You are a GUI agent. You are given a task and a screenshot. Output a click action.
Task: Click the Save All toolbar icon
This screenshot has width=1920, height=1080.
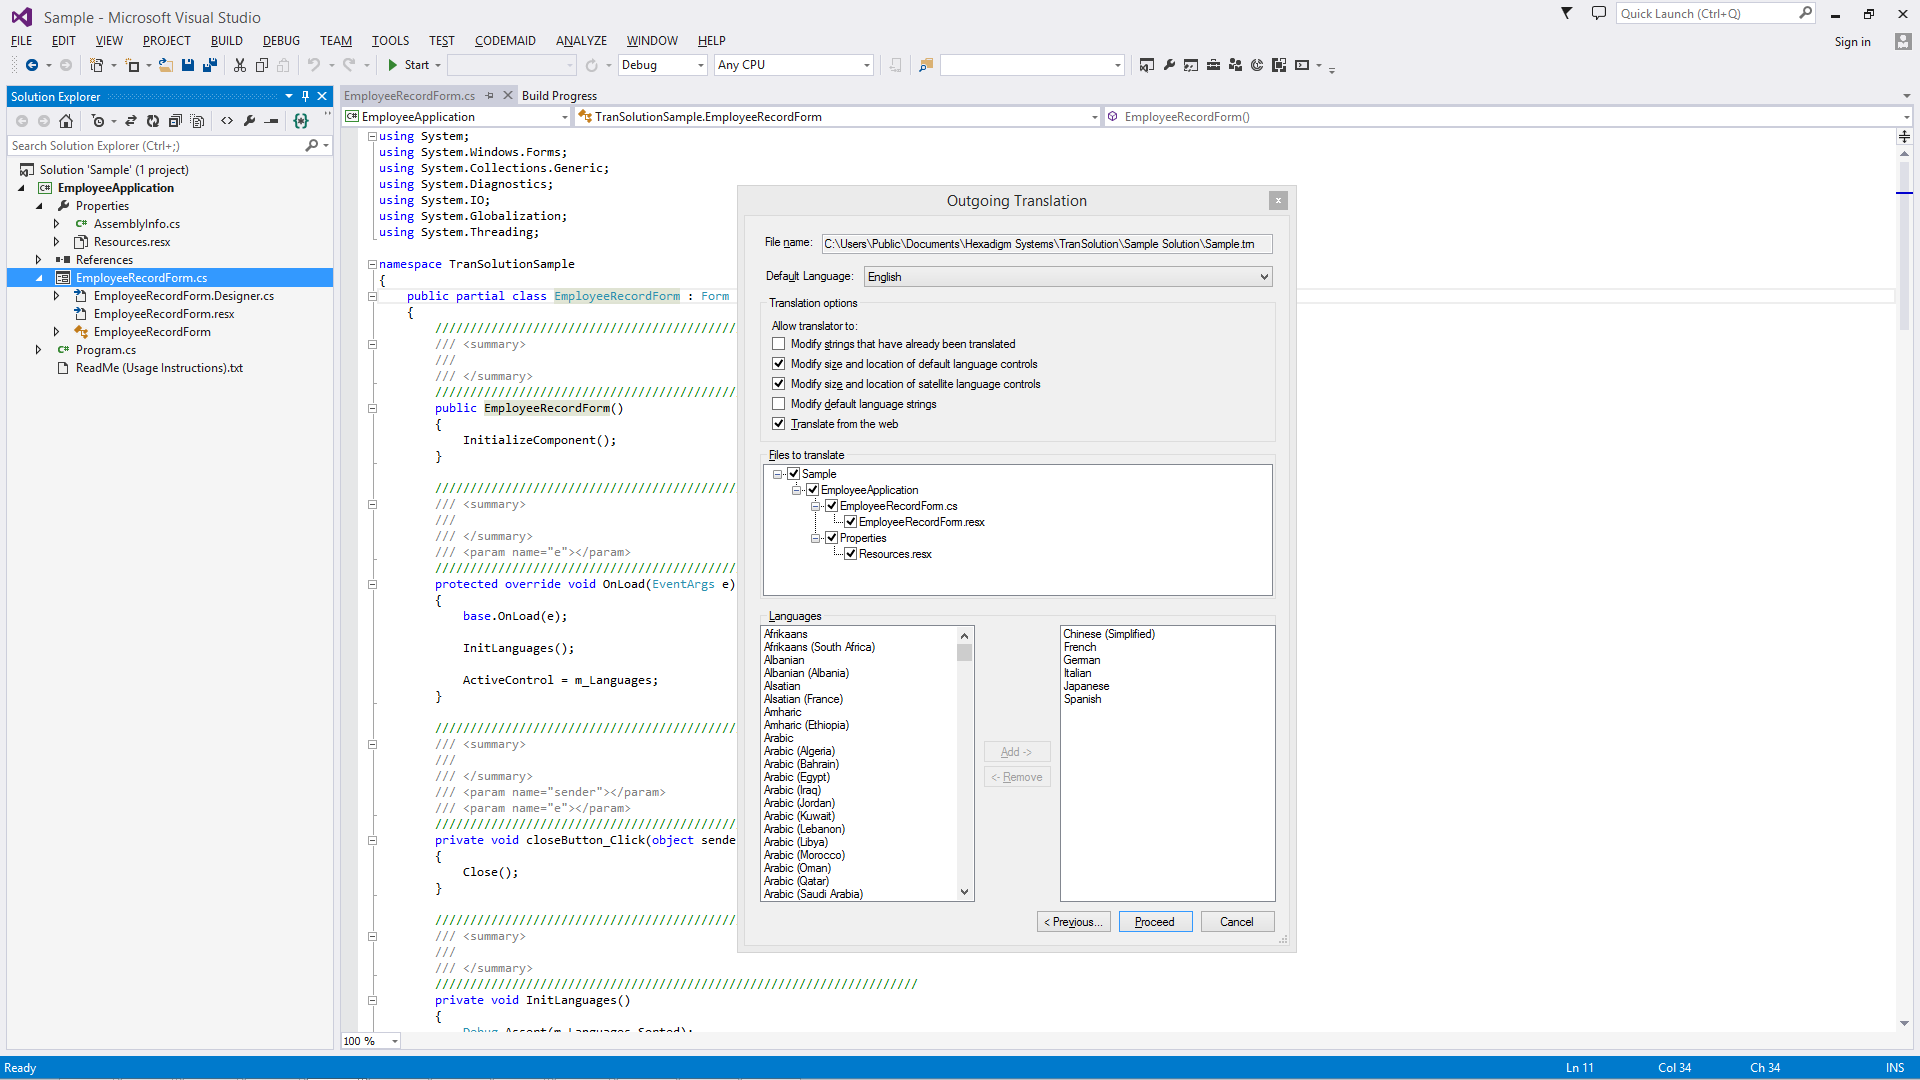pyautogui.click(x=210, y=65)
